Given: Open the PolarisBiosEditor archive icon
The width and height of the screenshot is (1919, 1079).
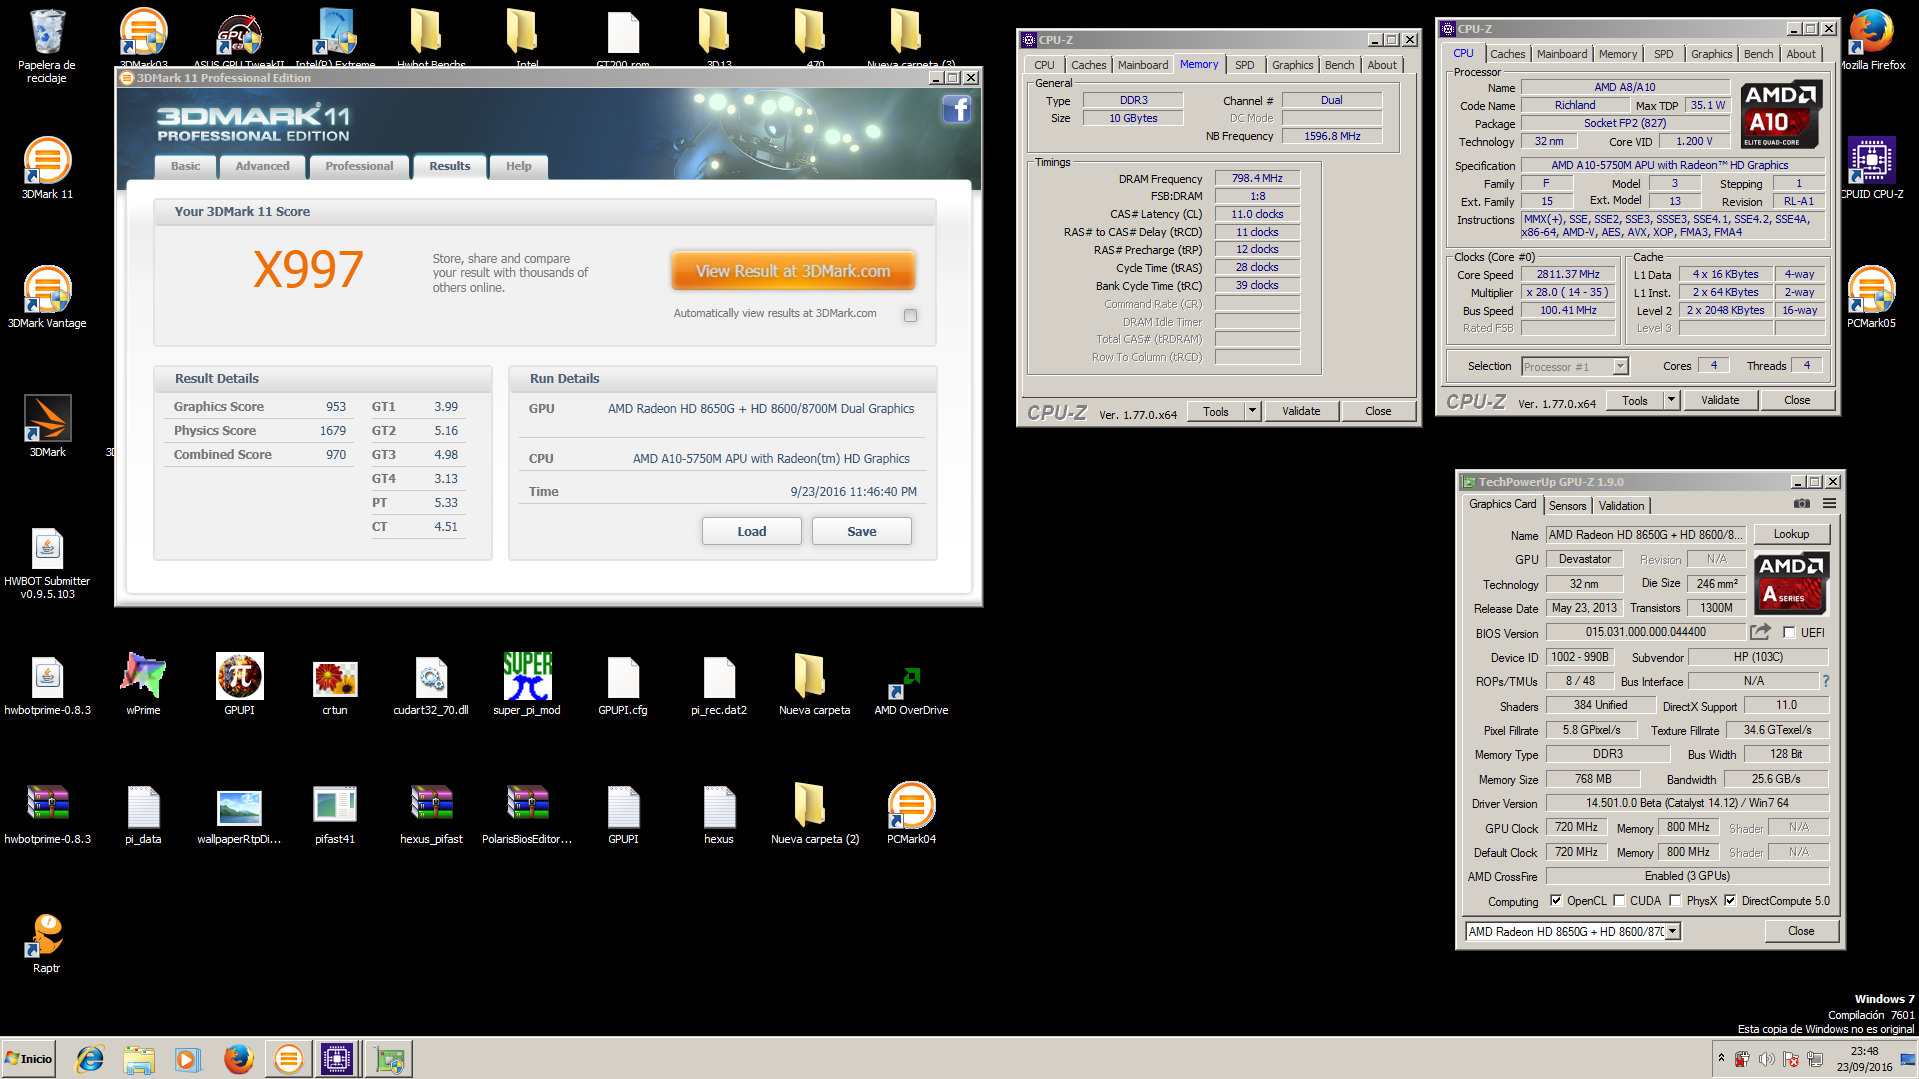Looking at the screenshot, I should (527, 813).
